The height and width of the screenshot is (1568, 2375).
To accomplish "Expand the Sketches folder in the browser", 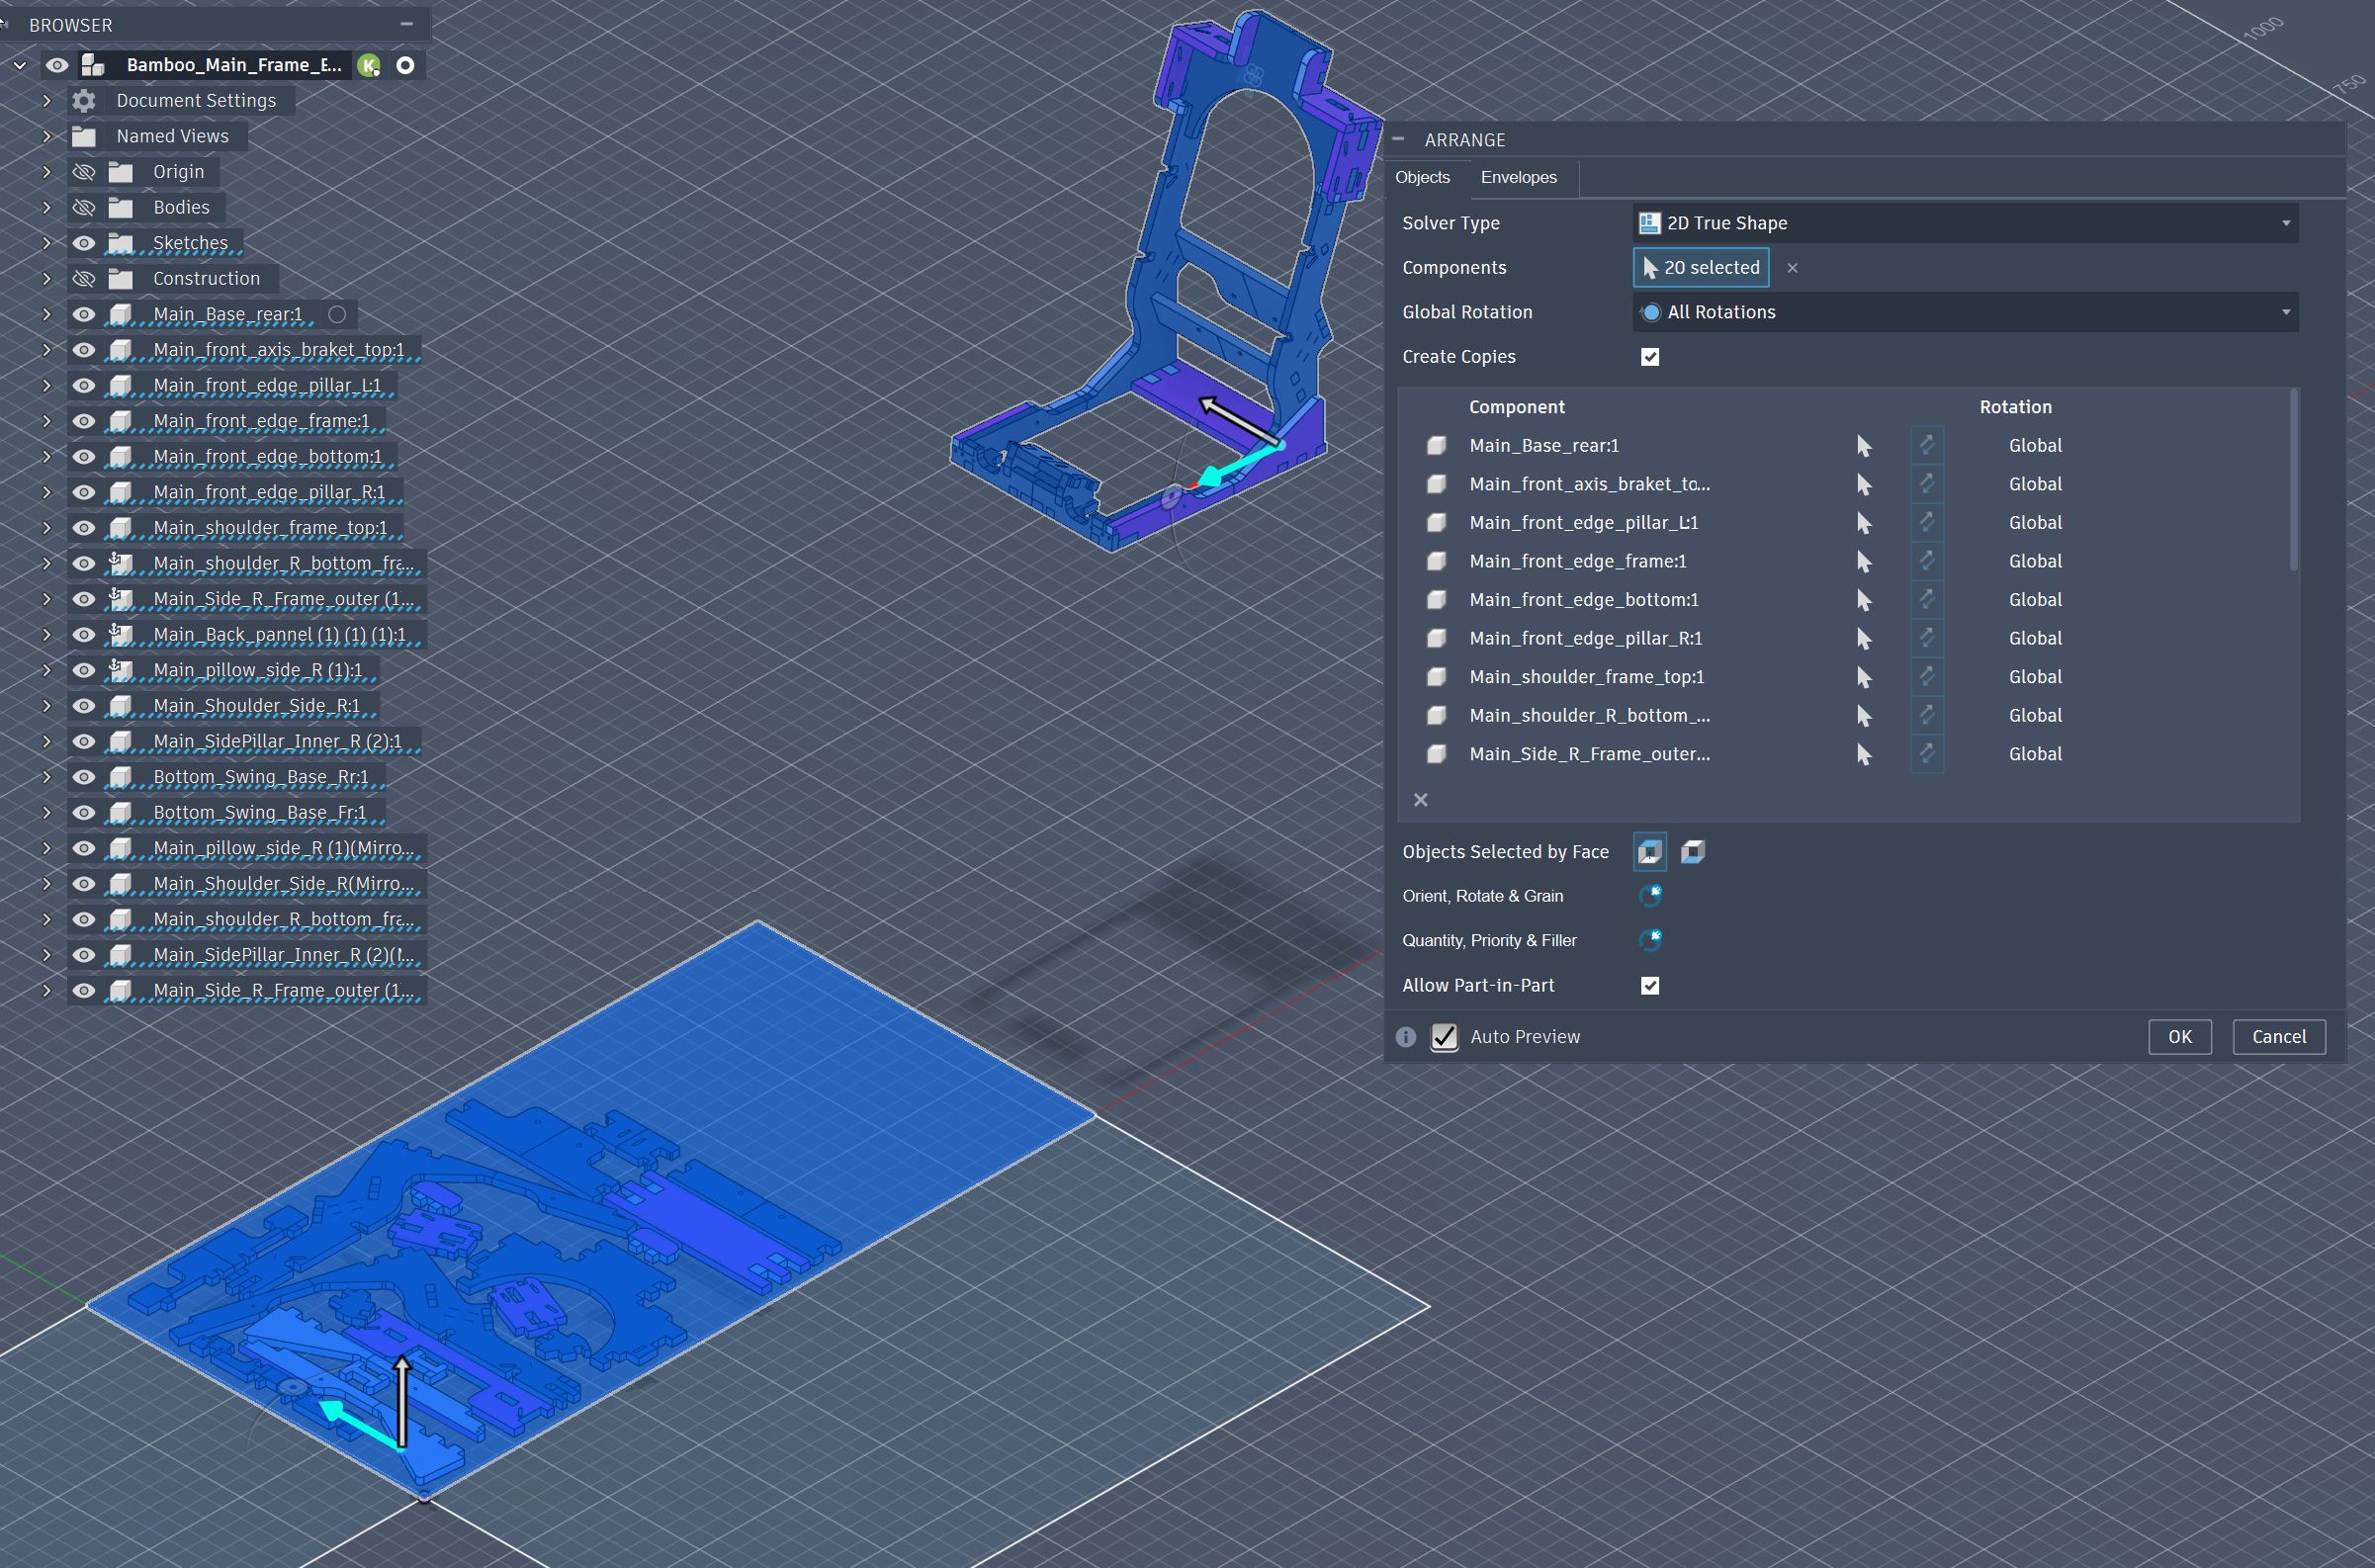I will (x=46, y=243).
